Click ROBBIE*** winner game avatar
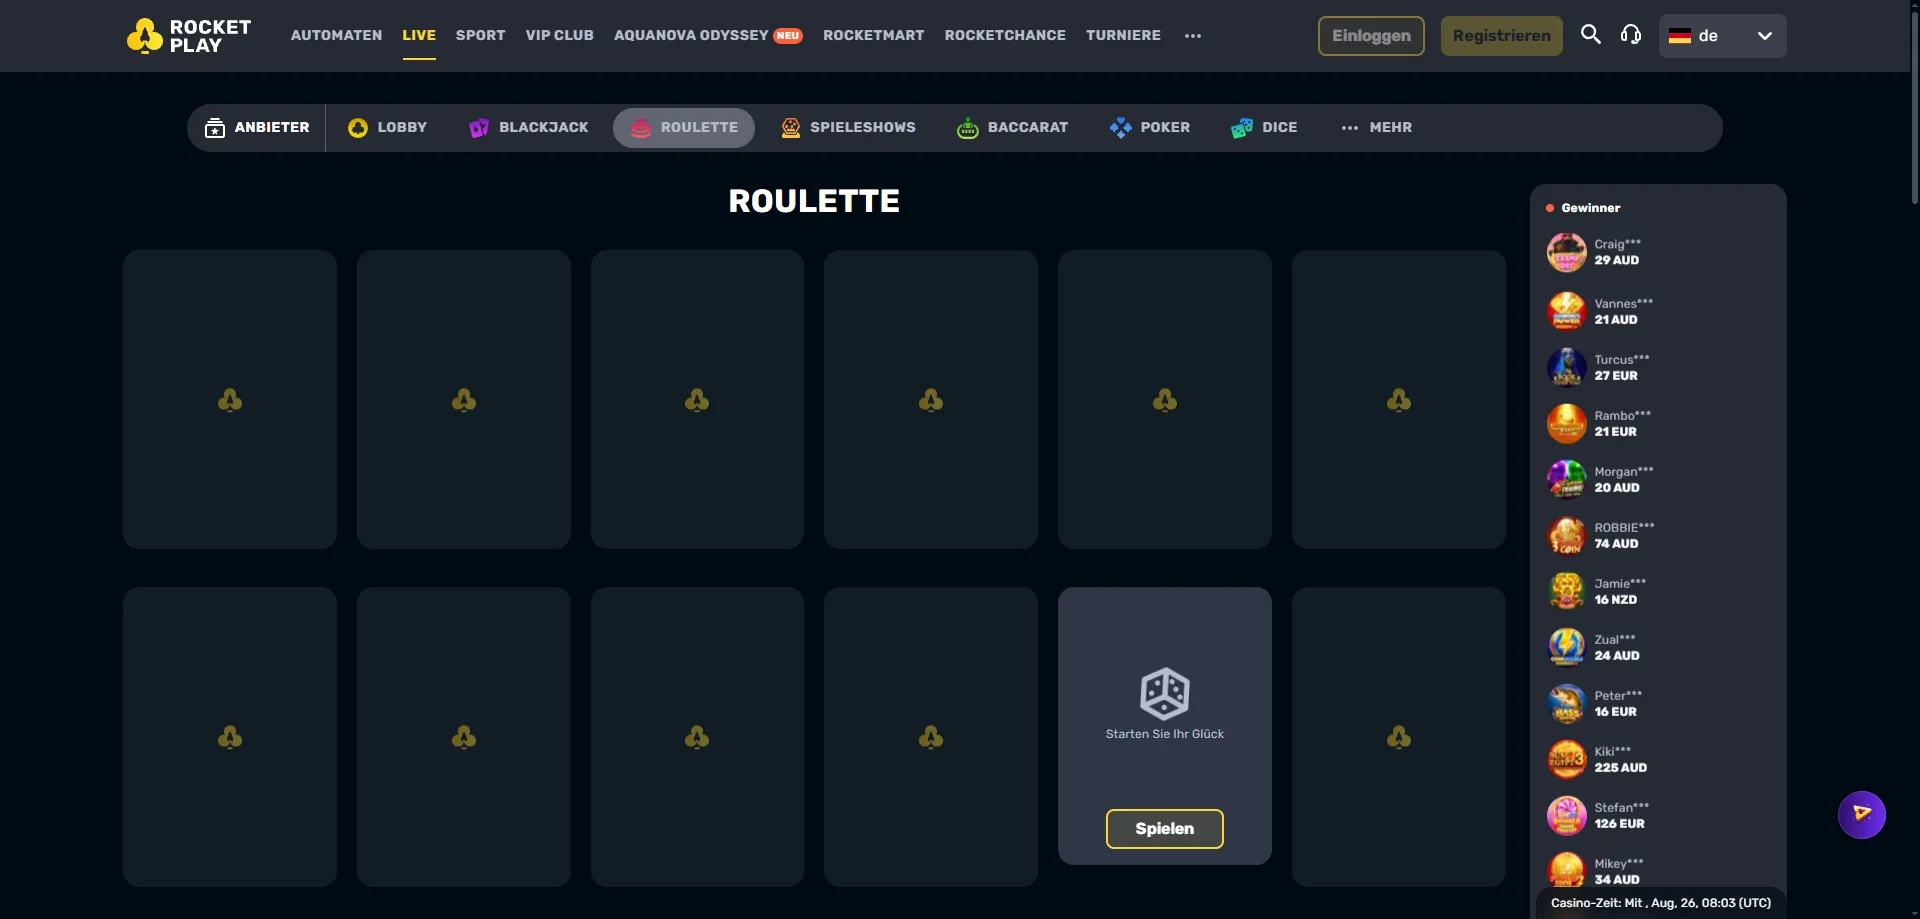1920x919 pixels. pyautogui.click(x=1566, y=535)
